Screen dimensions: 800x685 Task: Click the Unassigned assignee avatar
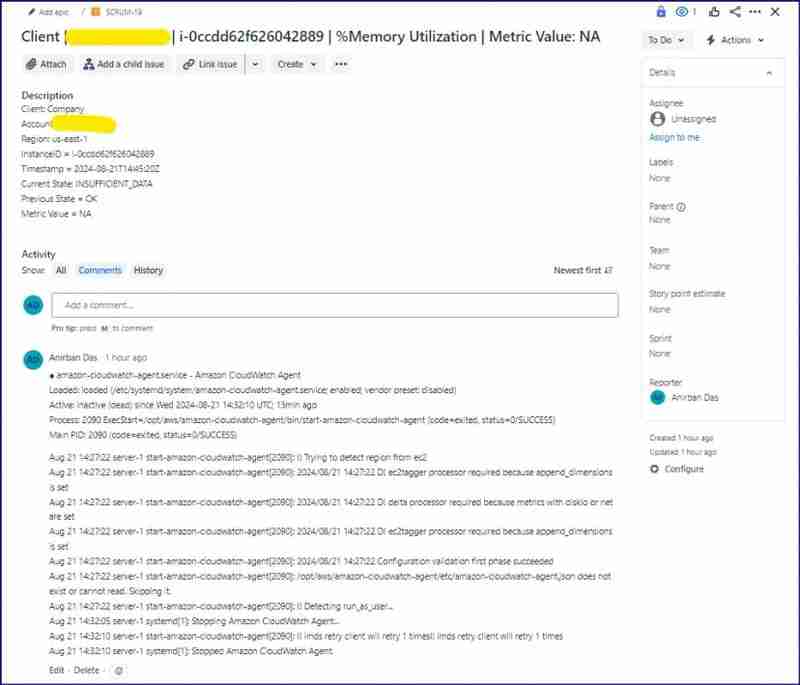(657, 117)
